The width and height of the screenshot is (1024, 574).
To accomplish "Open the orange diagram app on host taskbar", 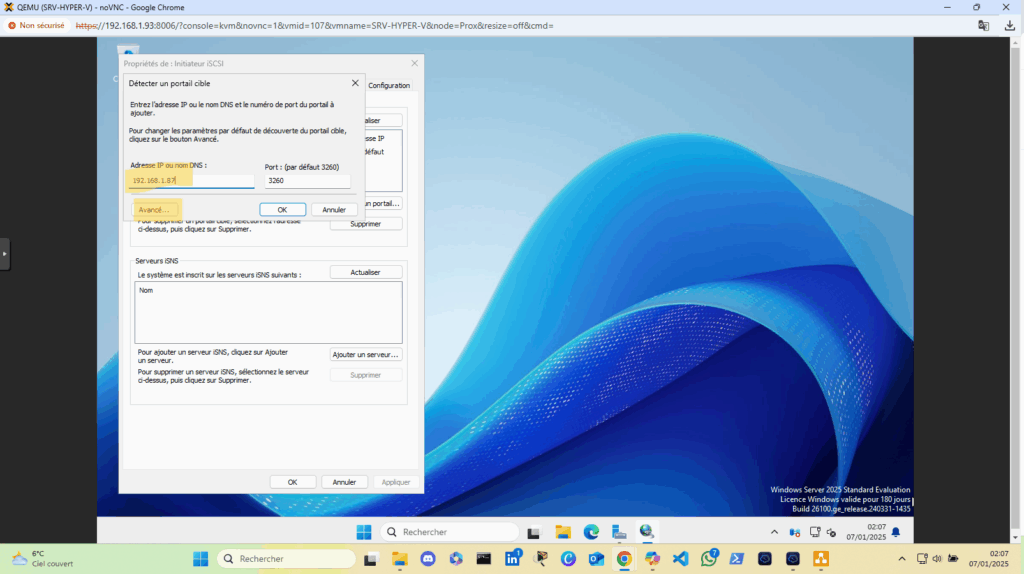I will [821, 559].
